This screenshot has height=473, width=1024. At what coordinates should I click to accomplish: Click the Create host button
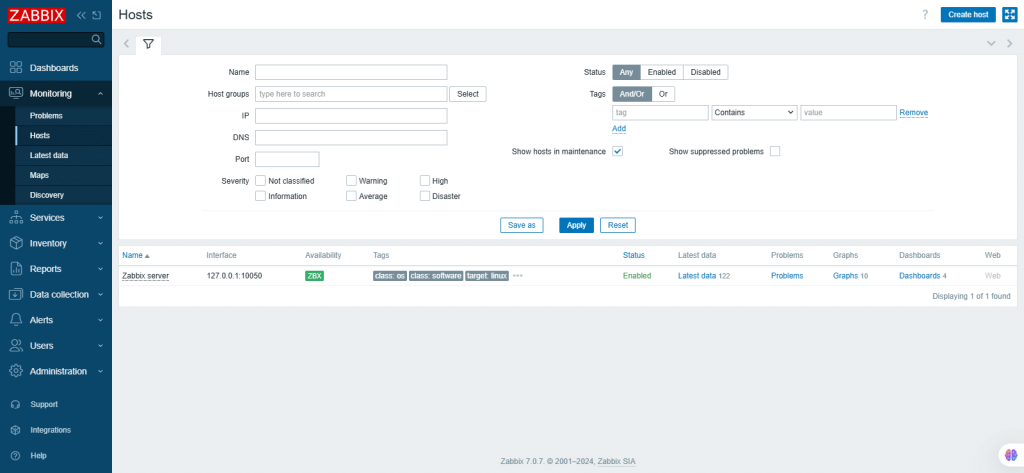coord(968,15)
